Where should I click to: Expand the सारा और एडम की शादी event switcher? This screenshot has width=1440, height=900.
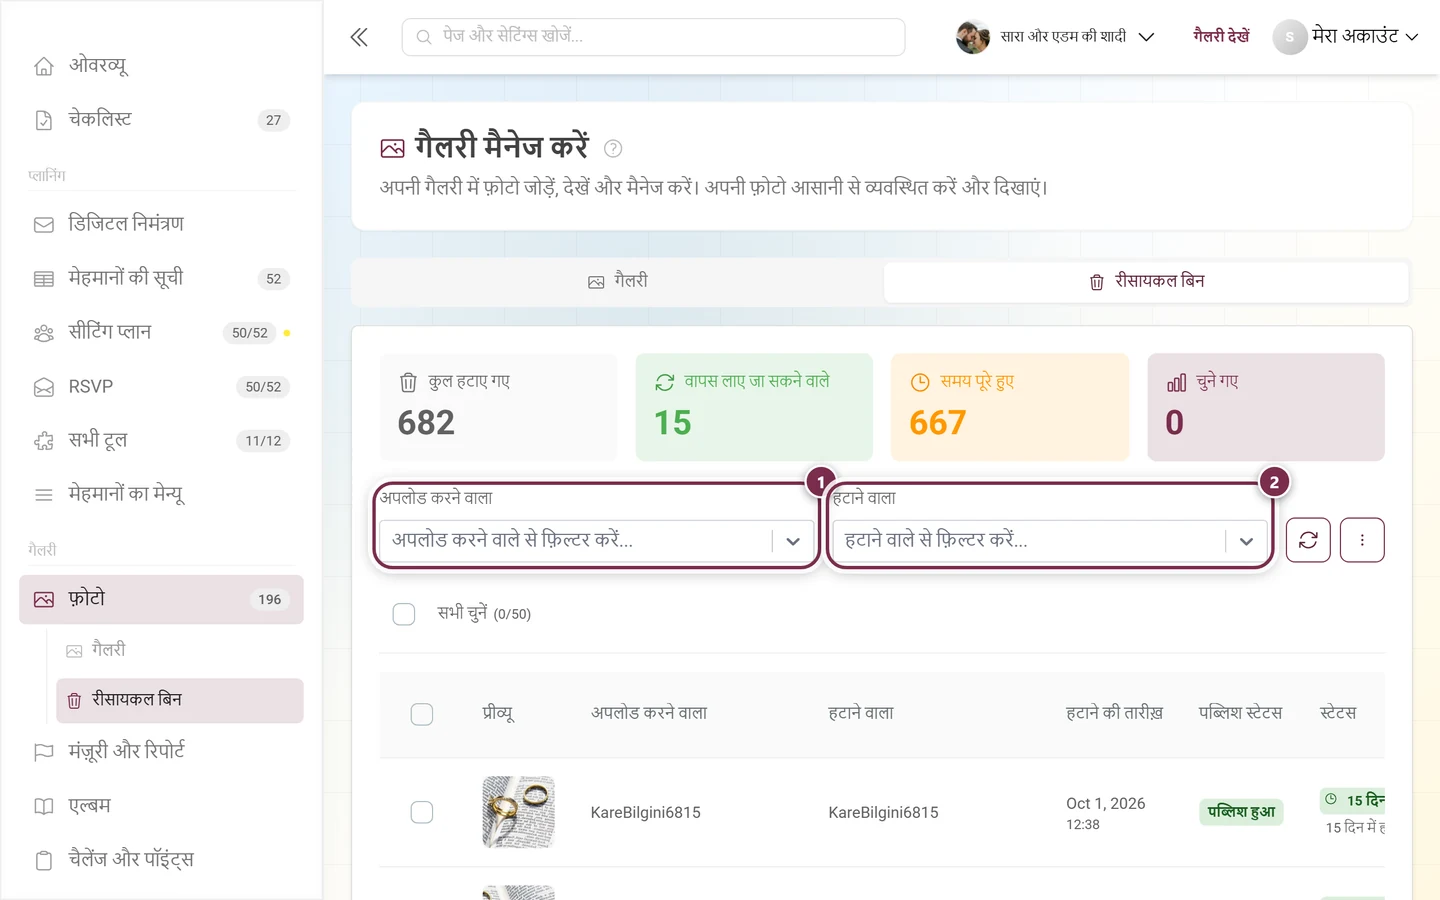(x=1056, y=37)
